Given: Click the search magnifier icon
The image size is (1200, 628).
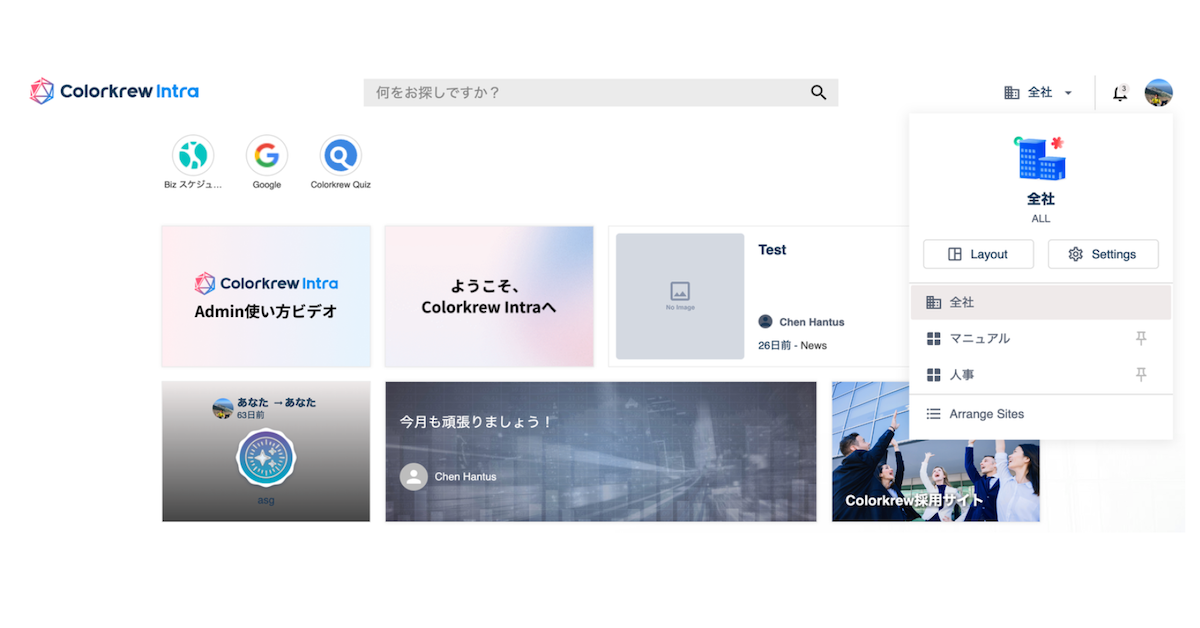Looking at the screenshot, I should (x=818, y=93).
